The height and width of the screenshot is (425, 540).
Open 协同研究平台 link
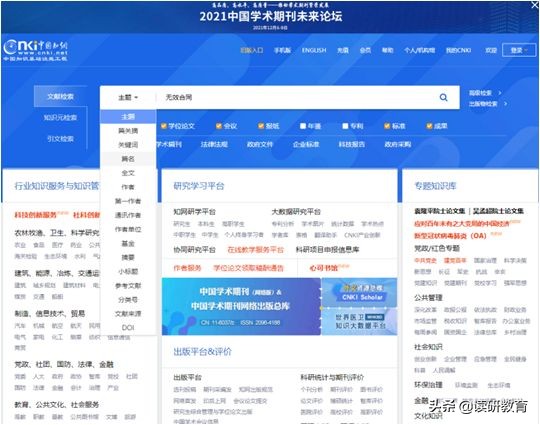point(195,250)
